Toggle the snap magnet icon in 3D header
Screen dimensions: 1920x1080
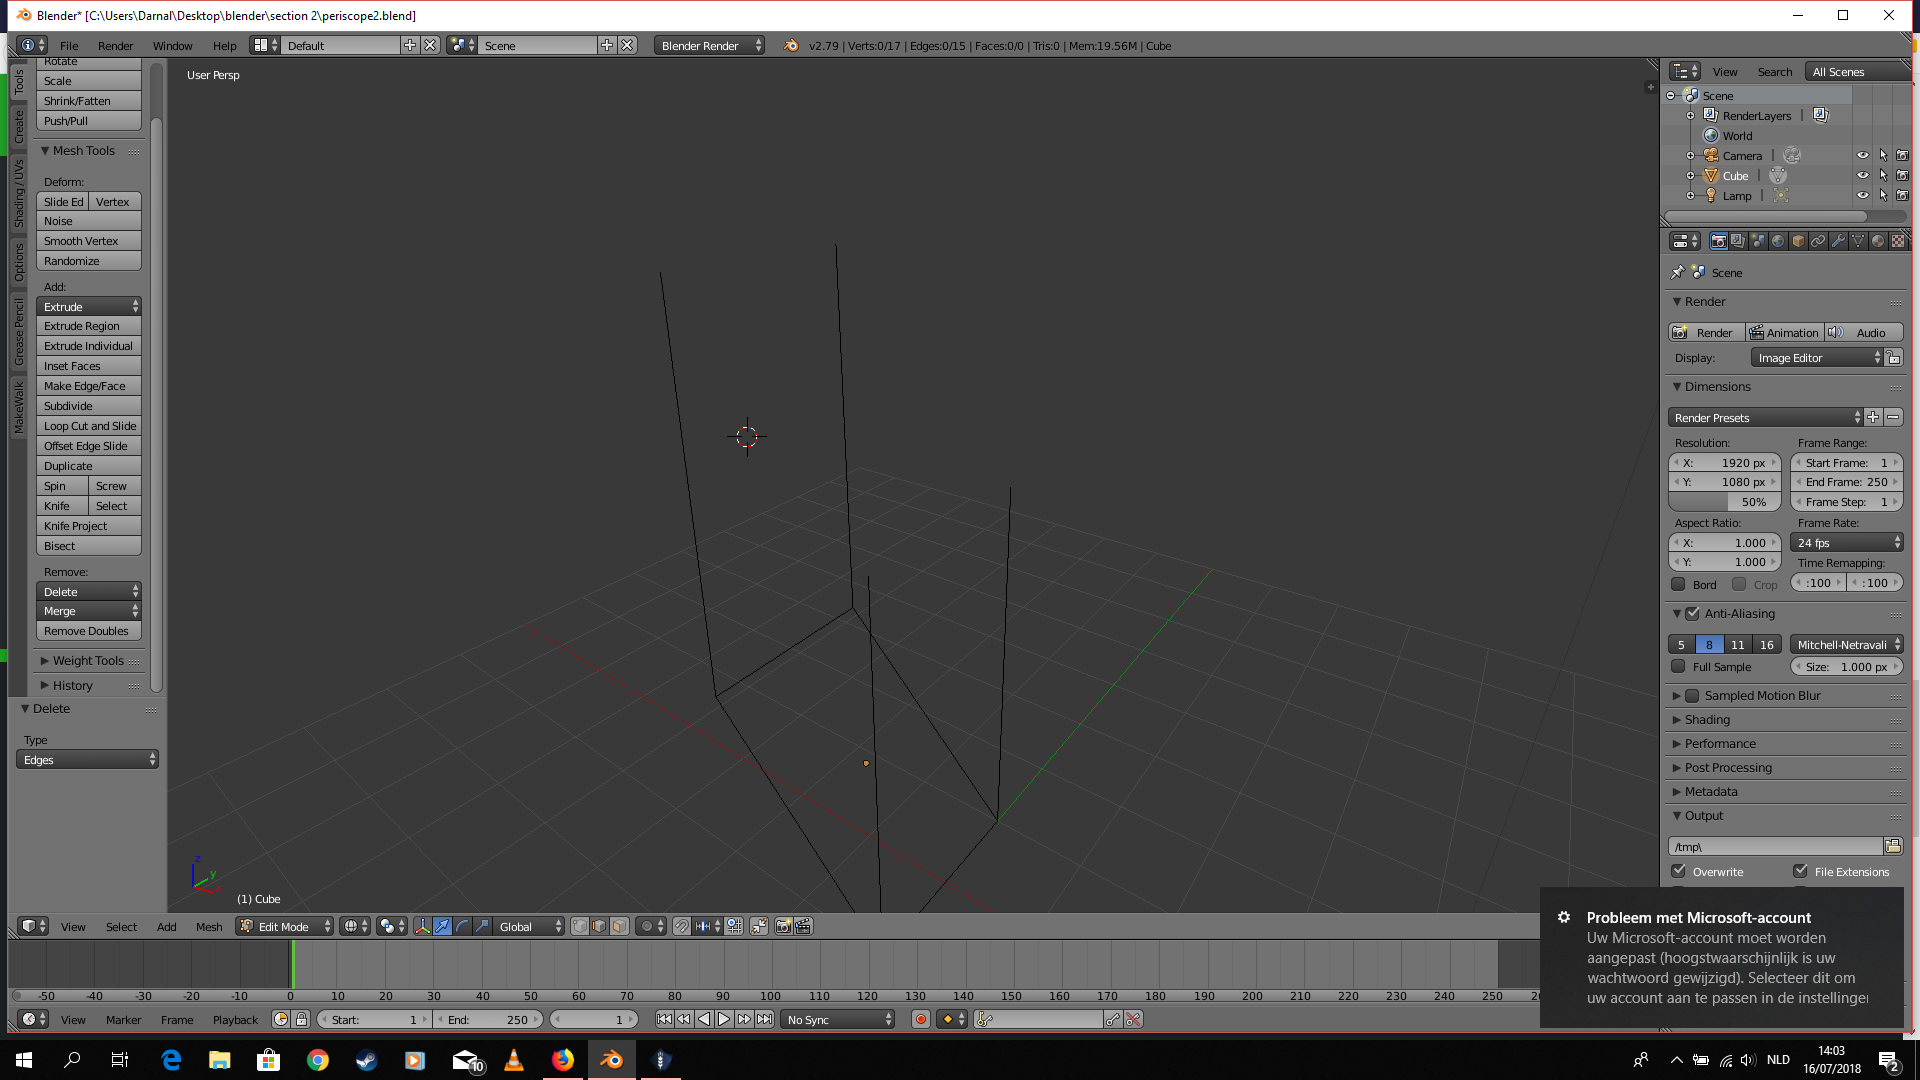point(681,926)
